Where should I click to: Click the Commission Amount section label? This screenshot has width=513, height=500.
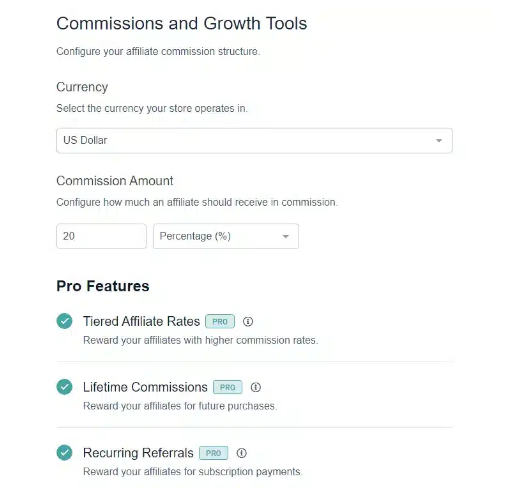(x=115, y=181)
